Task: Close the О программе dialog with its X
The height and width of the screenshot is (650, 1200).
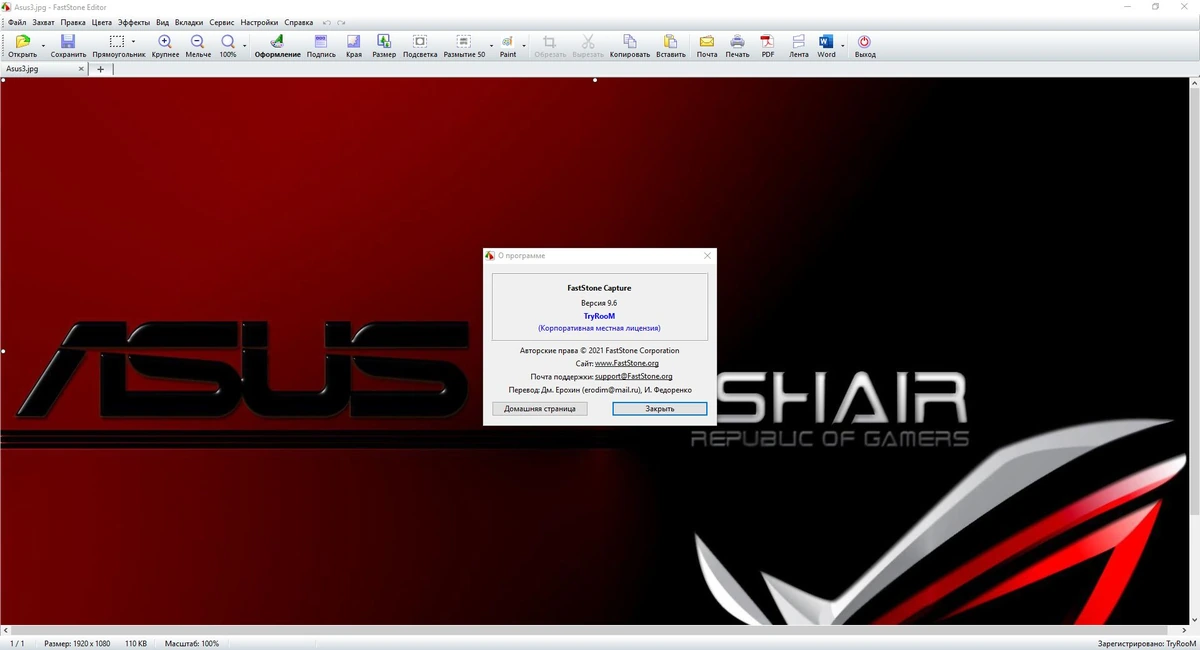Action: pyautogui.click(x=707, y=256)
